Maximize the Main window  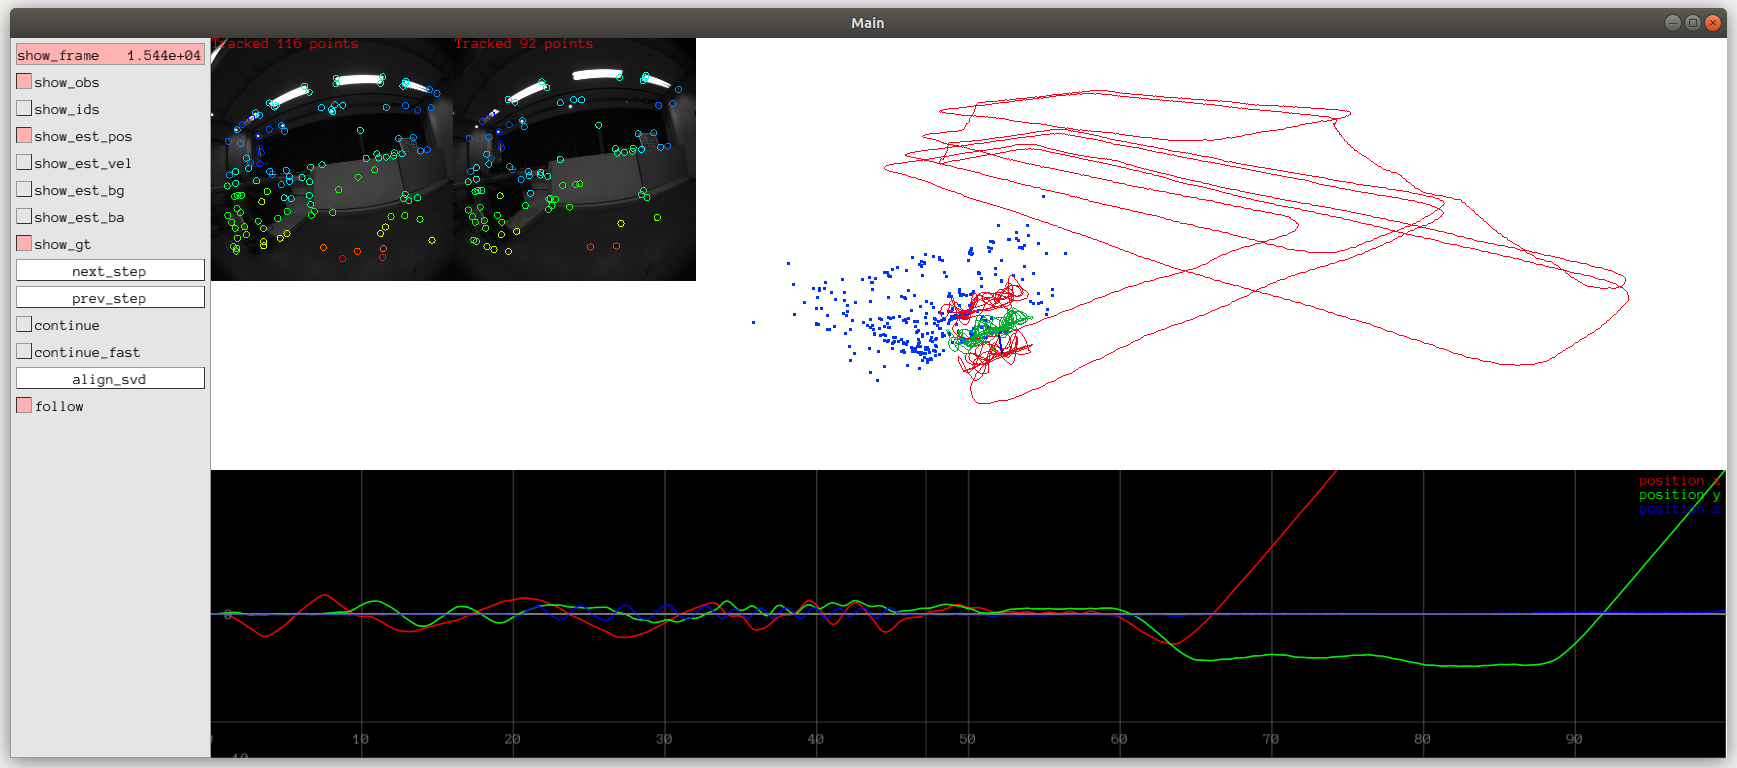click(1692, 23)
